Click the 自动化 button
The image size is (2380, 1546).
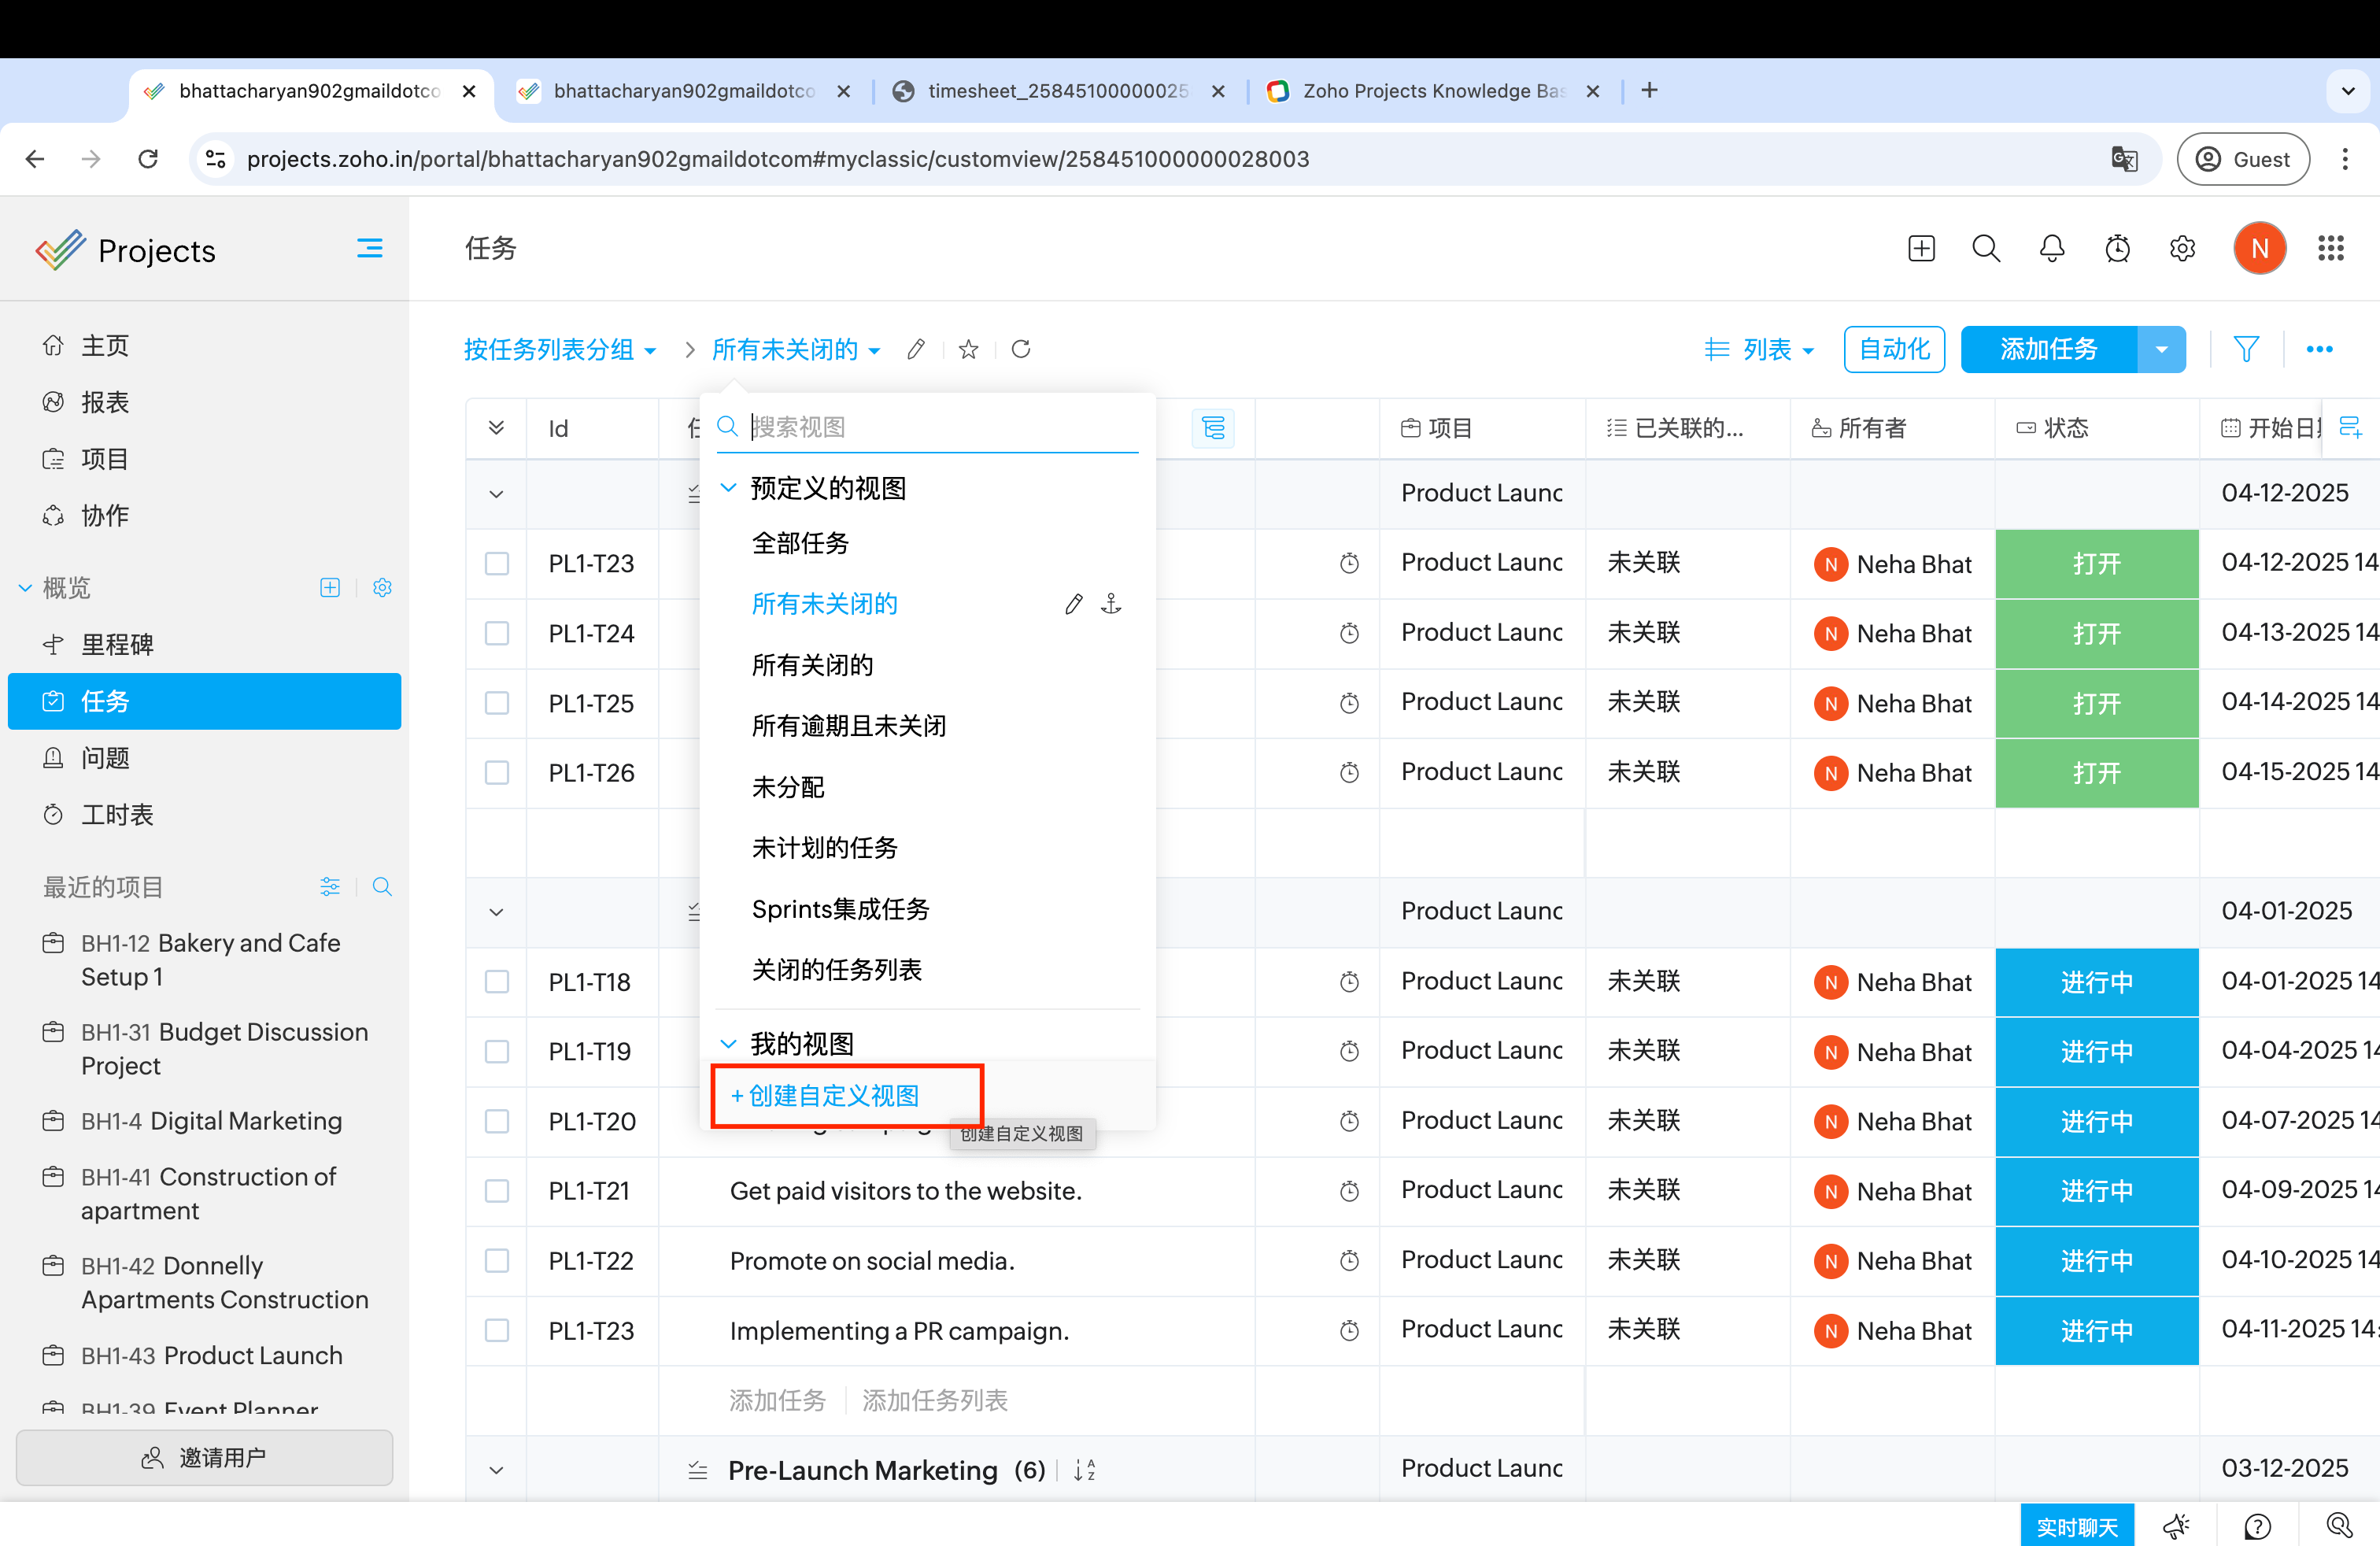click(1893, 349)
